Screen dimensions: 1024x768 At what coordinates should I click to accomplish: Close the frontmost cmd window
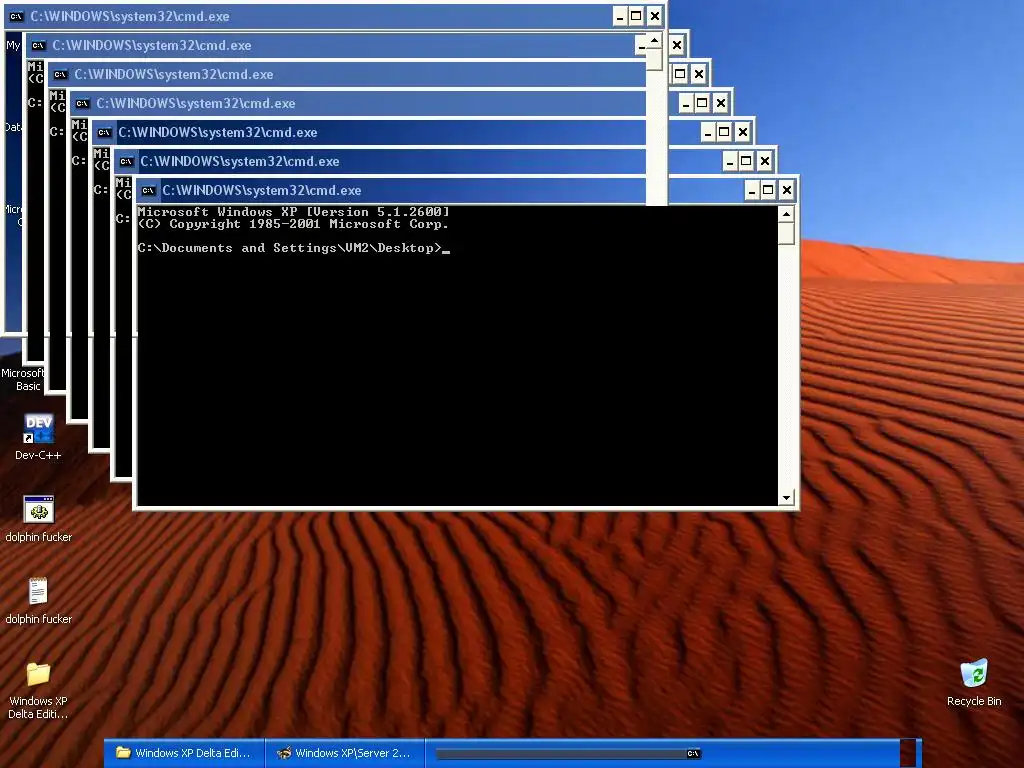[786, 190]
